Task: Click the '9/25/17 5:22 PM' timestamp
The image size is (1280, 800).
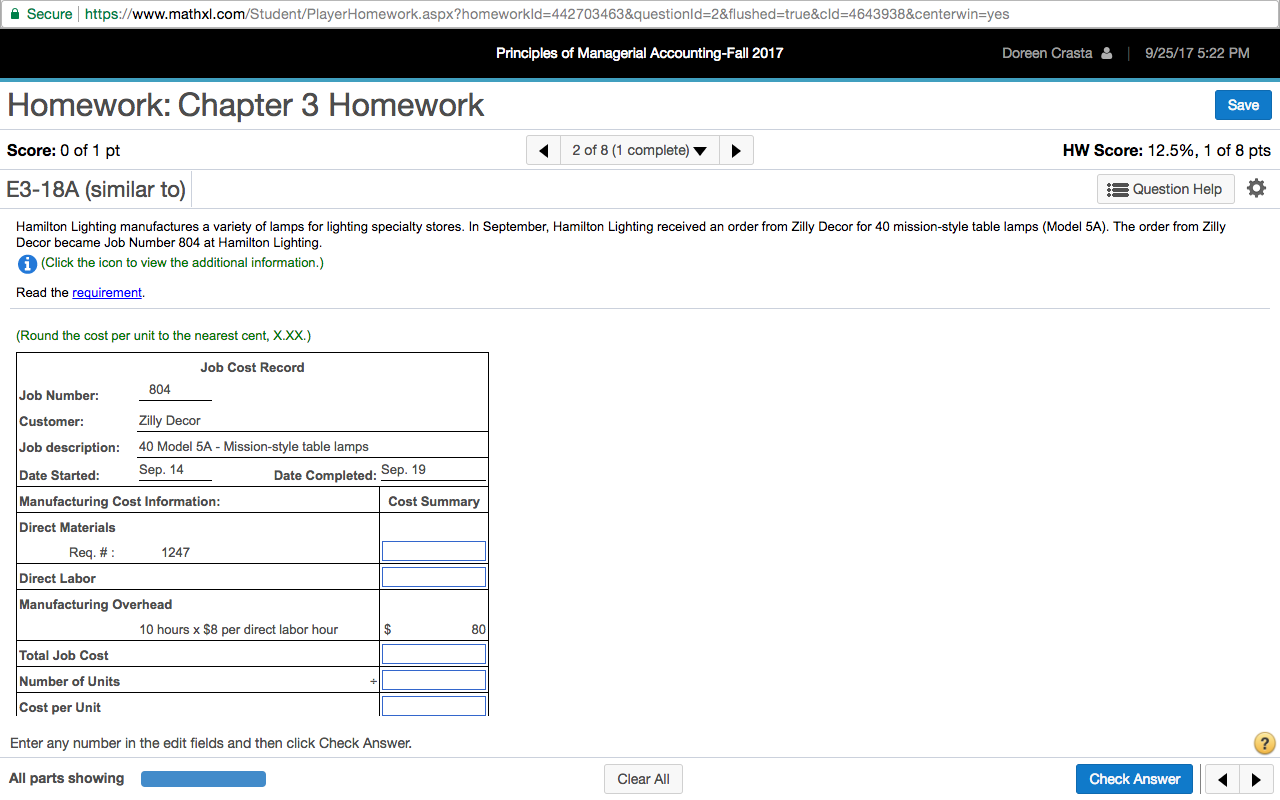Action: coord(1197,54)
